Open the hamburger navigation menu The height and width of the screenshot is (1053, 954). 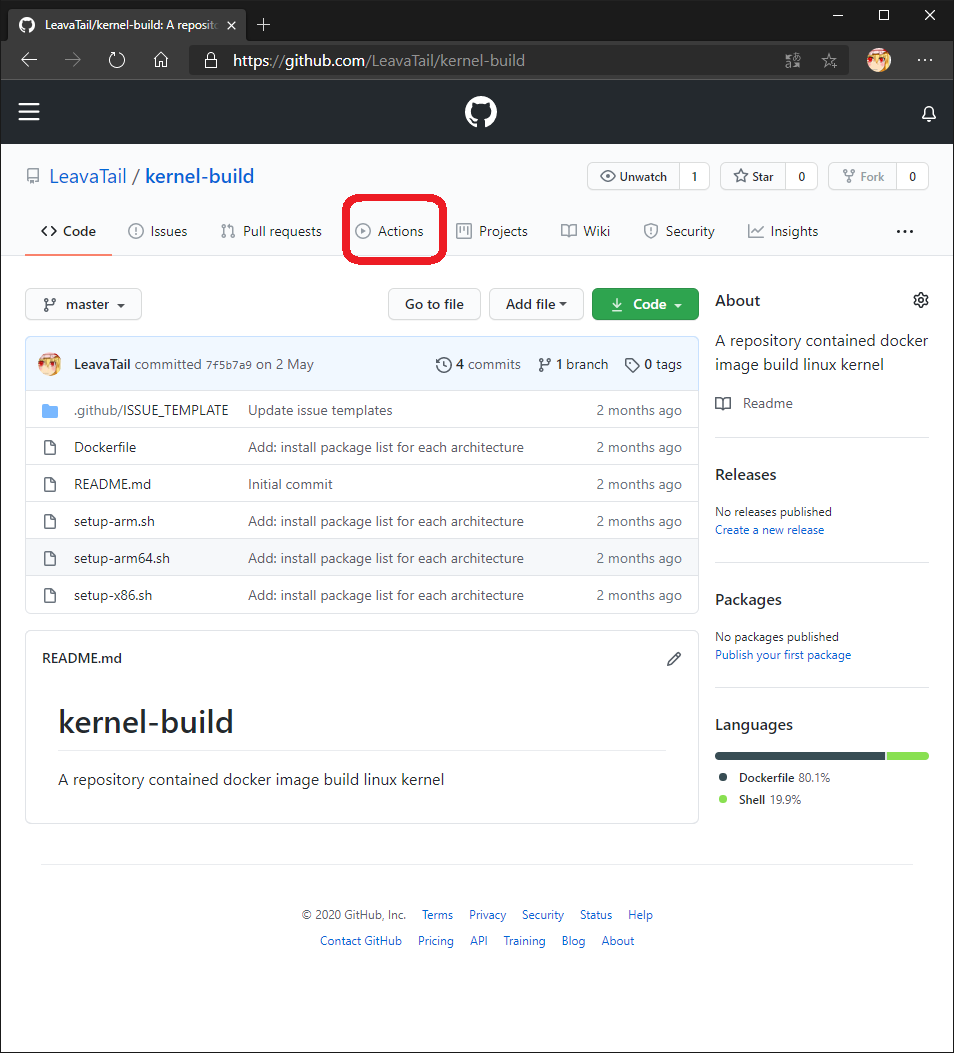[29, 111]
